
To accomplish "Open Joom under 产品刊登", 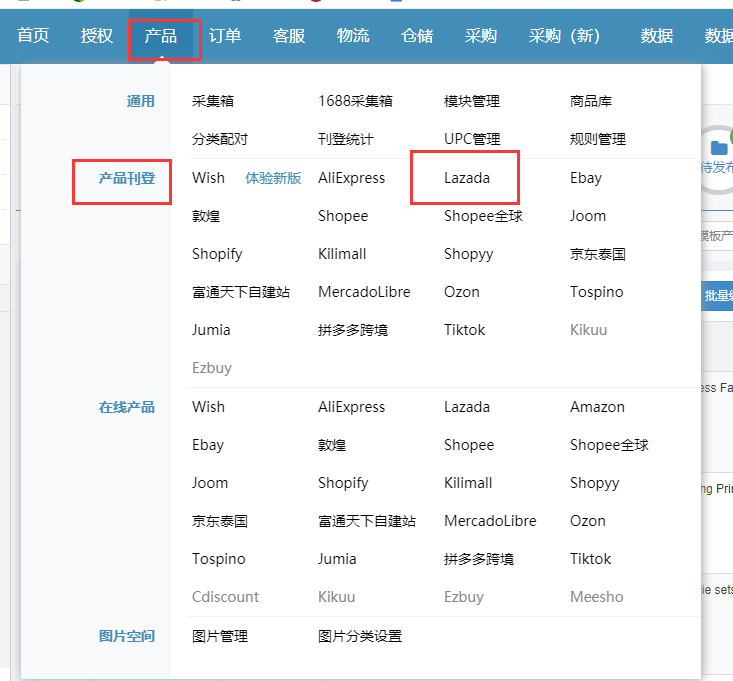I will pos(588,216).
